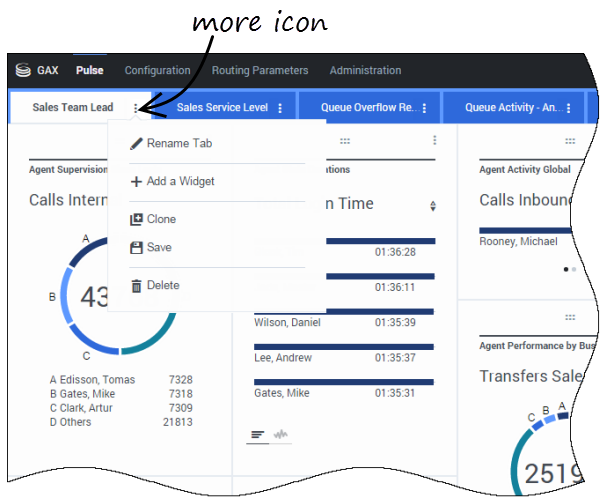This screenshot has height=504, width=606.
Task: Click Wilson, Daniel row
Action: click(344, 318)
